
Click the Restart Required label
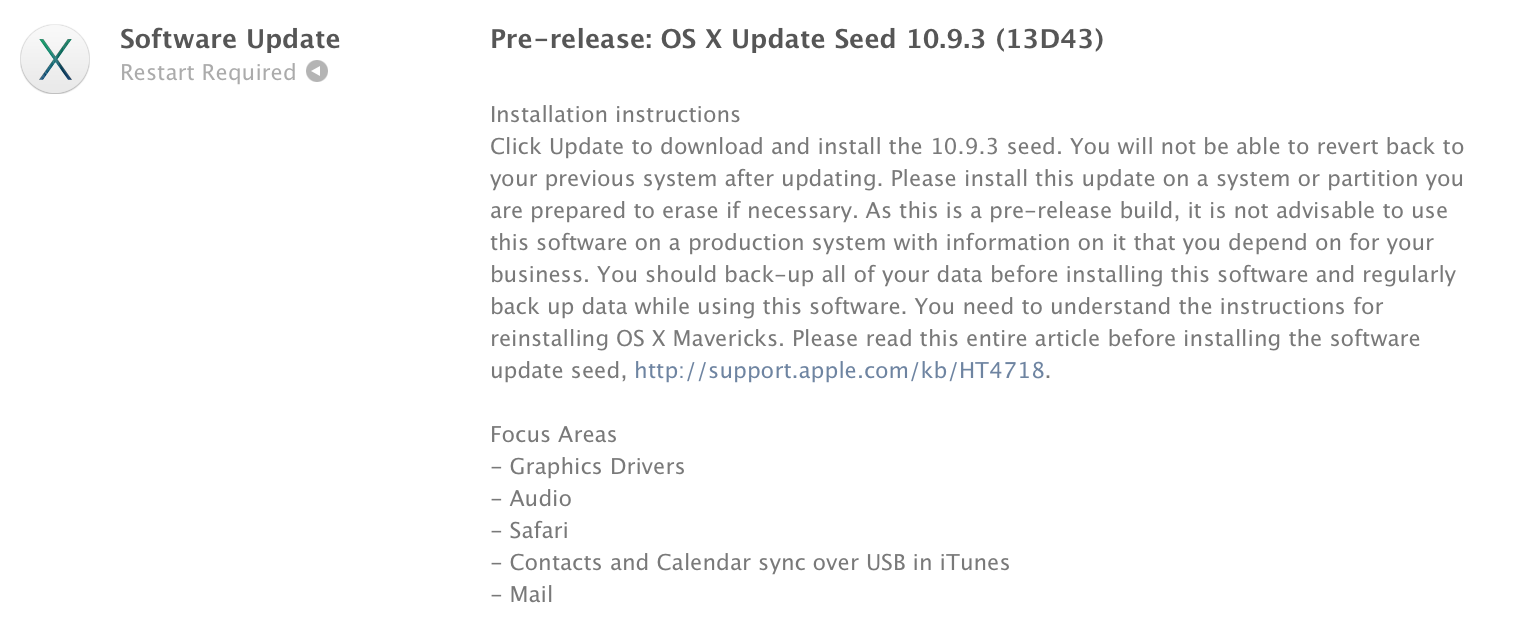tap(208, 73)
